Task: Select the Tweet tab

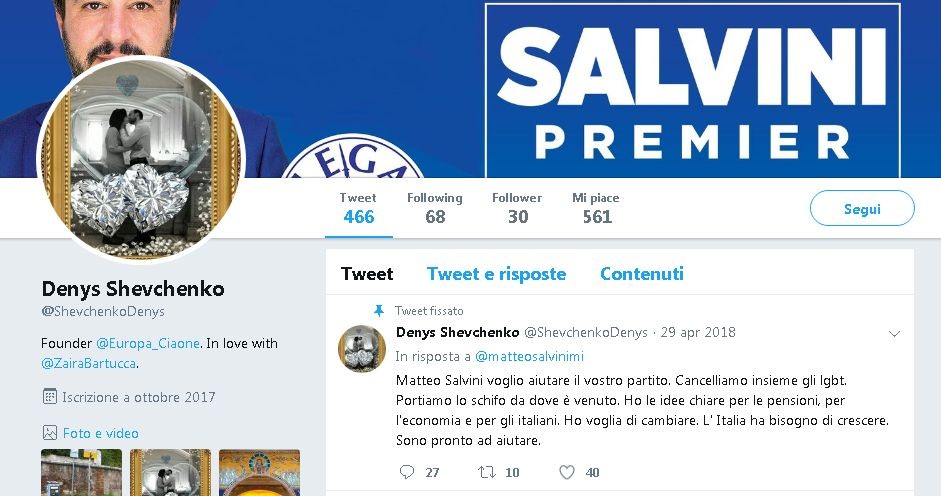Action: tap(367, 274)
